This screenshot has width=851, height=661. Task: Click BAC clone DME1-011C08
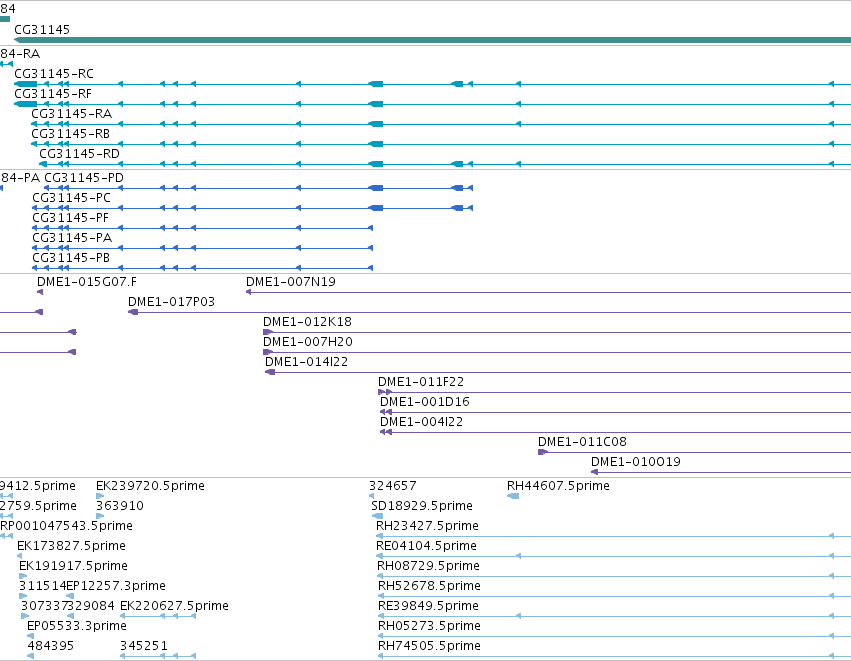pyautogui.click(x=582, y=443)
